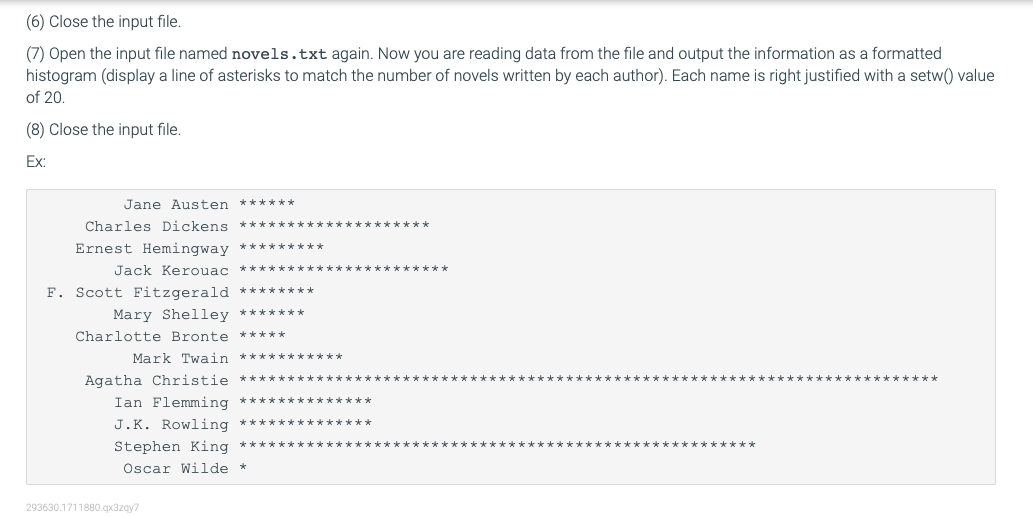Click the Stephen King asterisk bar
The height and width of the screenshot is (517, 1033).
[497, 445]
